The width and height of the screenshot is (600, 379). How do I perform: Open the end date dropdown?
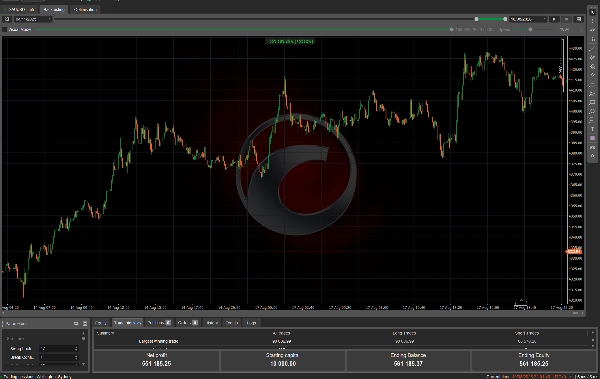pyautogui.click(x=528, y=19)
